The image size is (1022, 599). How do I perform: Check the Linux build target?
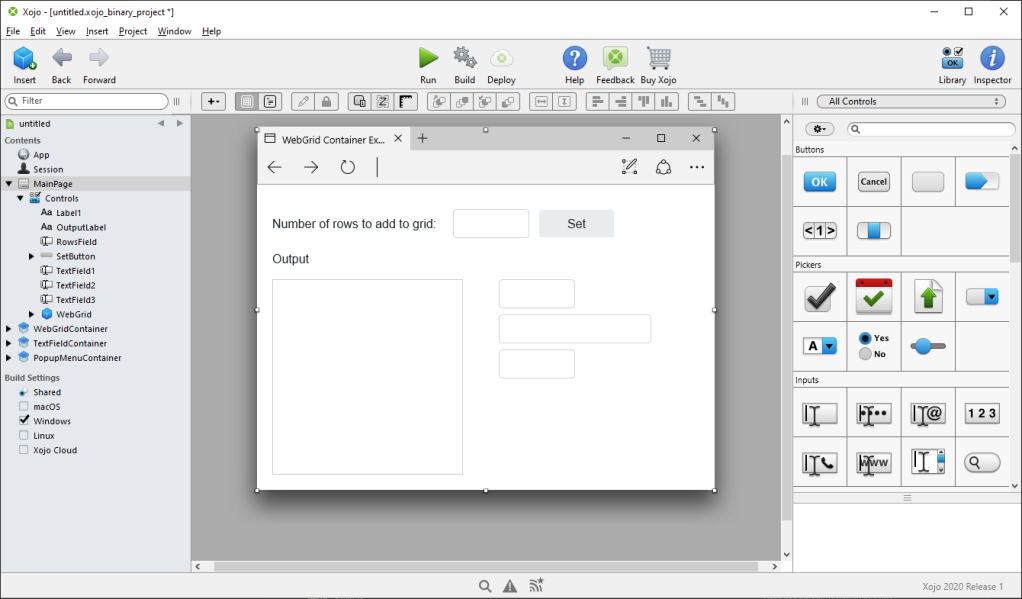coord(26,435)
